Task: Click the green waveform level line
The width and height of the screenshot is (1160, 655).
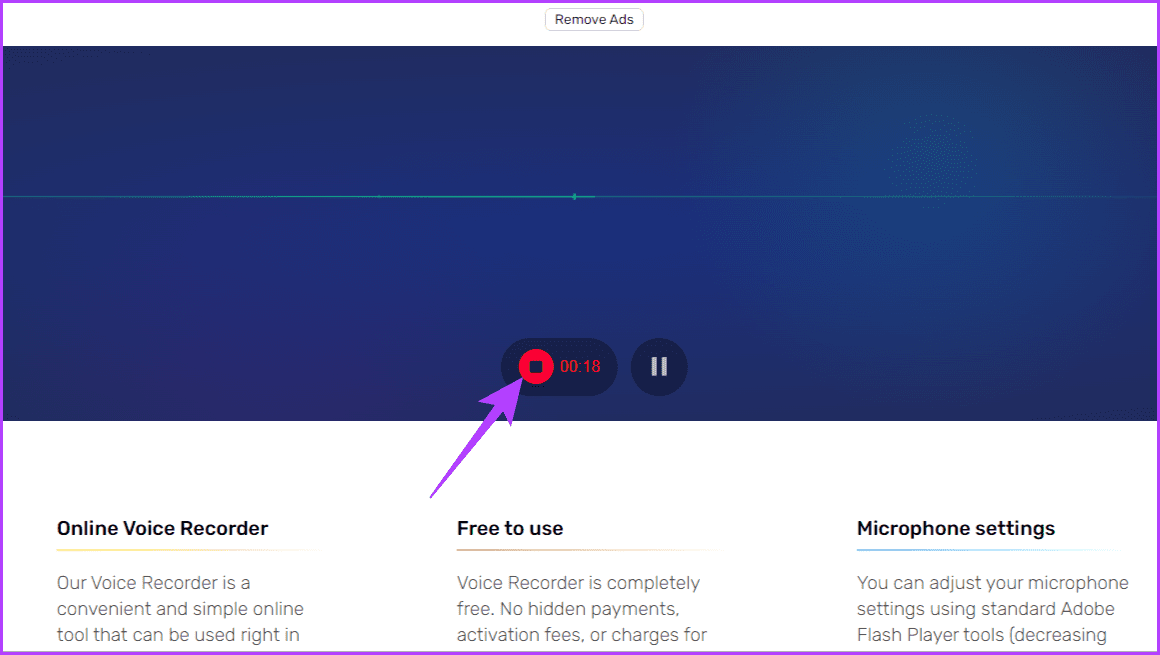Action: 300,197
